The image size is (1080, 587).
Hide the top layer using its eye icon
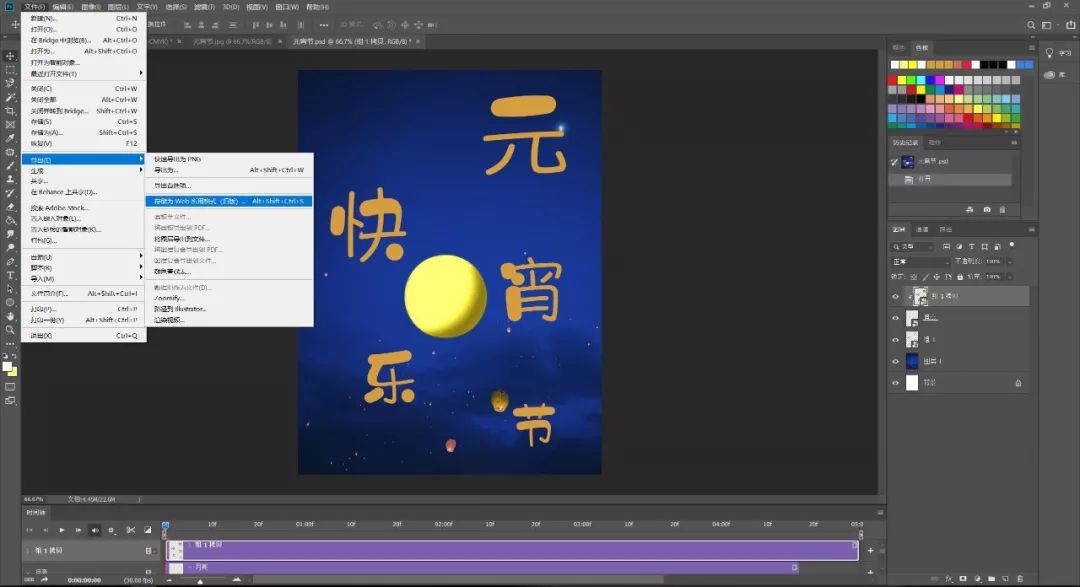pos(896,296)
